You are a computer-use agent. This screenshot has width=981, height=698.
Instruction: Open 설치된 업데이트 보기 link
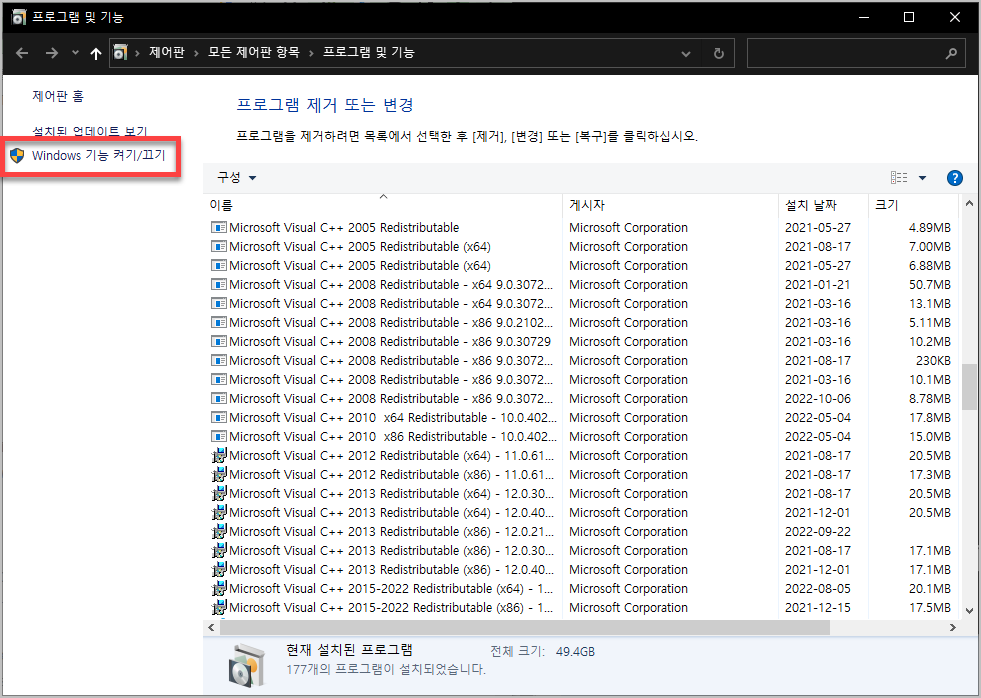[x=89, y=131]
